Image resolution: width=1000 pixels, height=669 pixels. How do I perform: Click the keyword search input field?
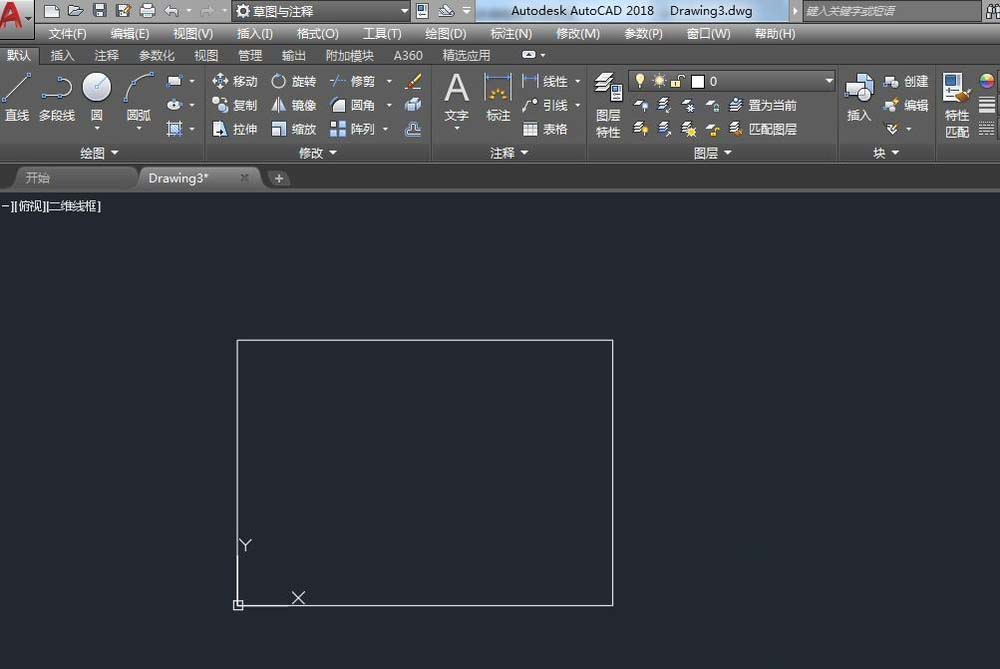[x=890, y=11]
